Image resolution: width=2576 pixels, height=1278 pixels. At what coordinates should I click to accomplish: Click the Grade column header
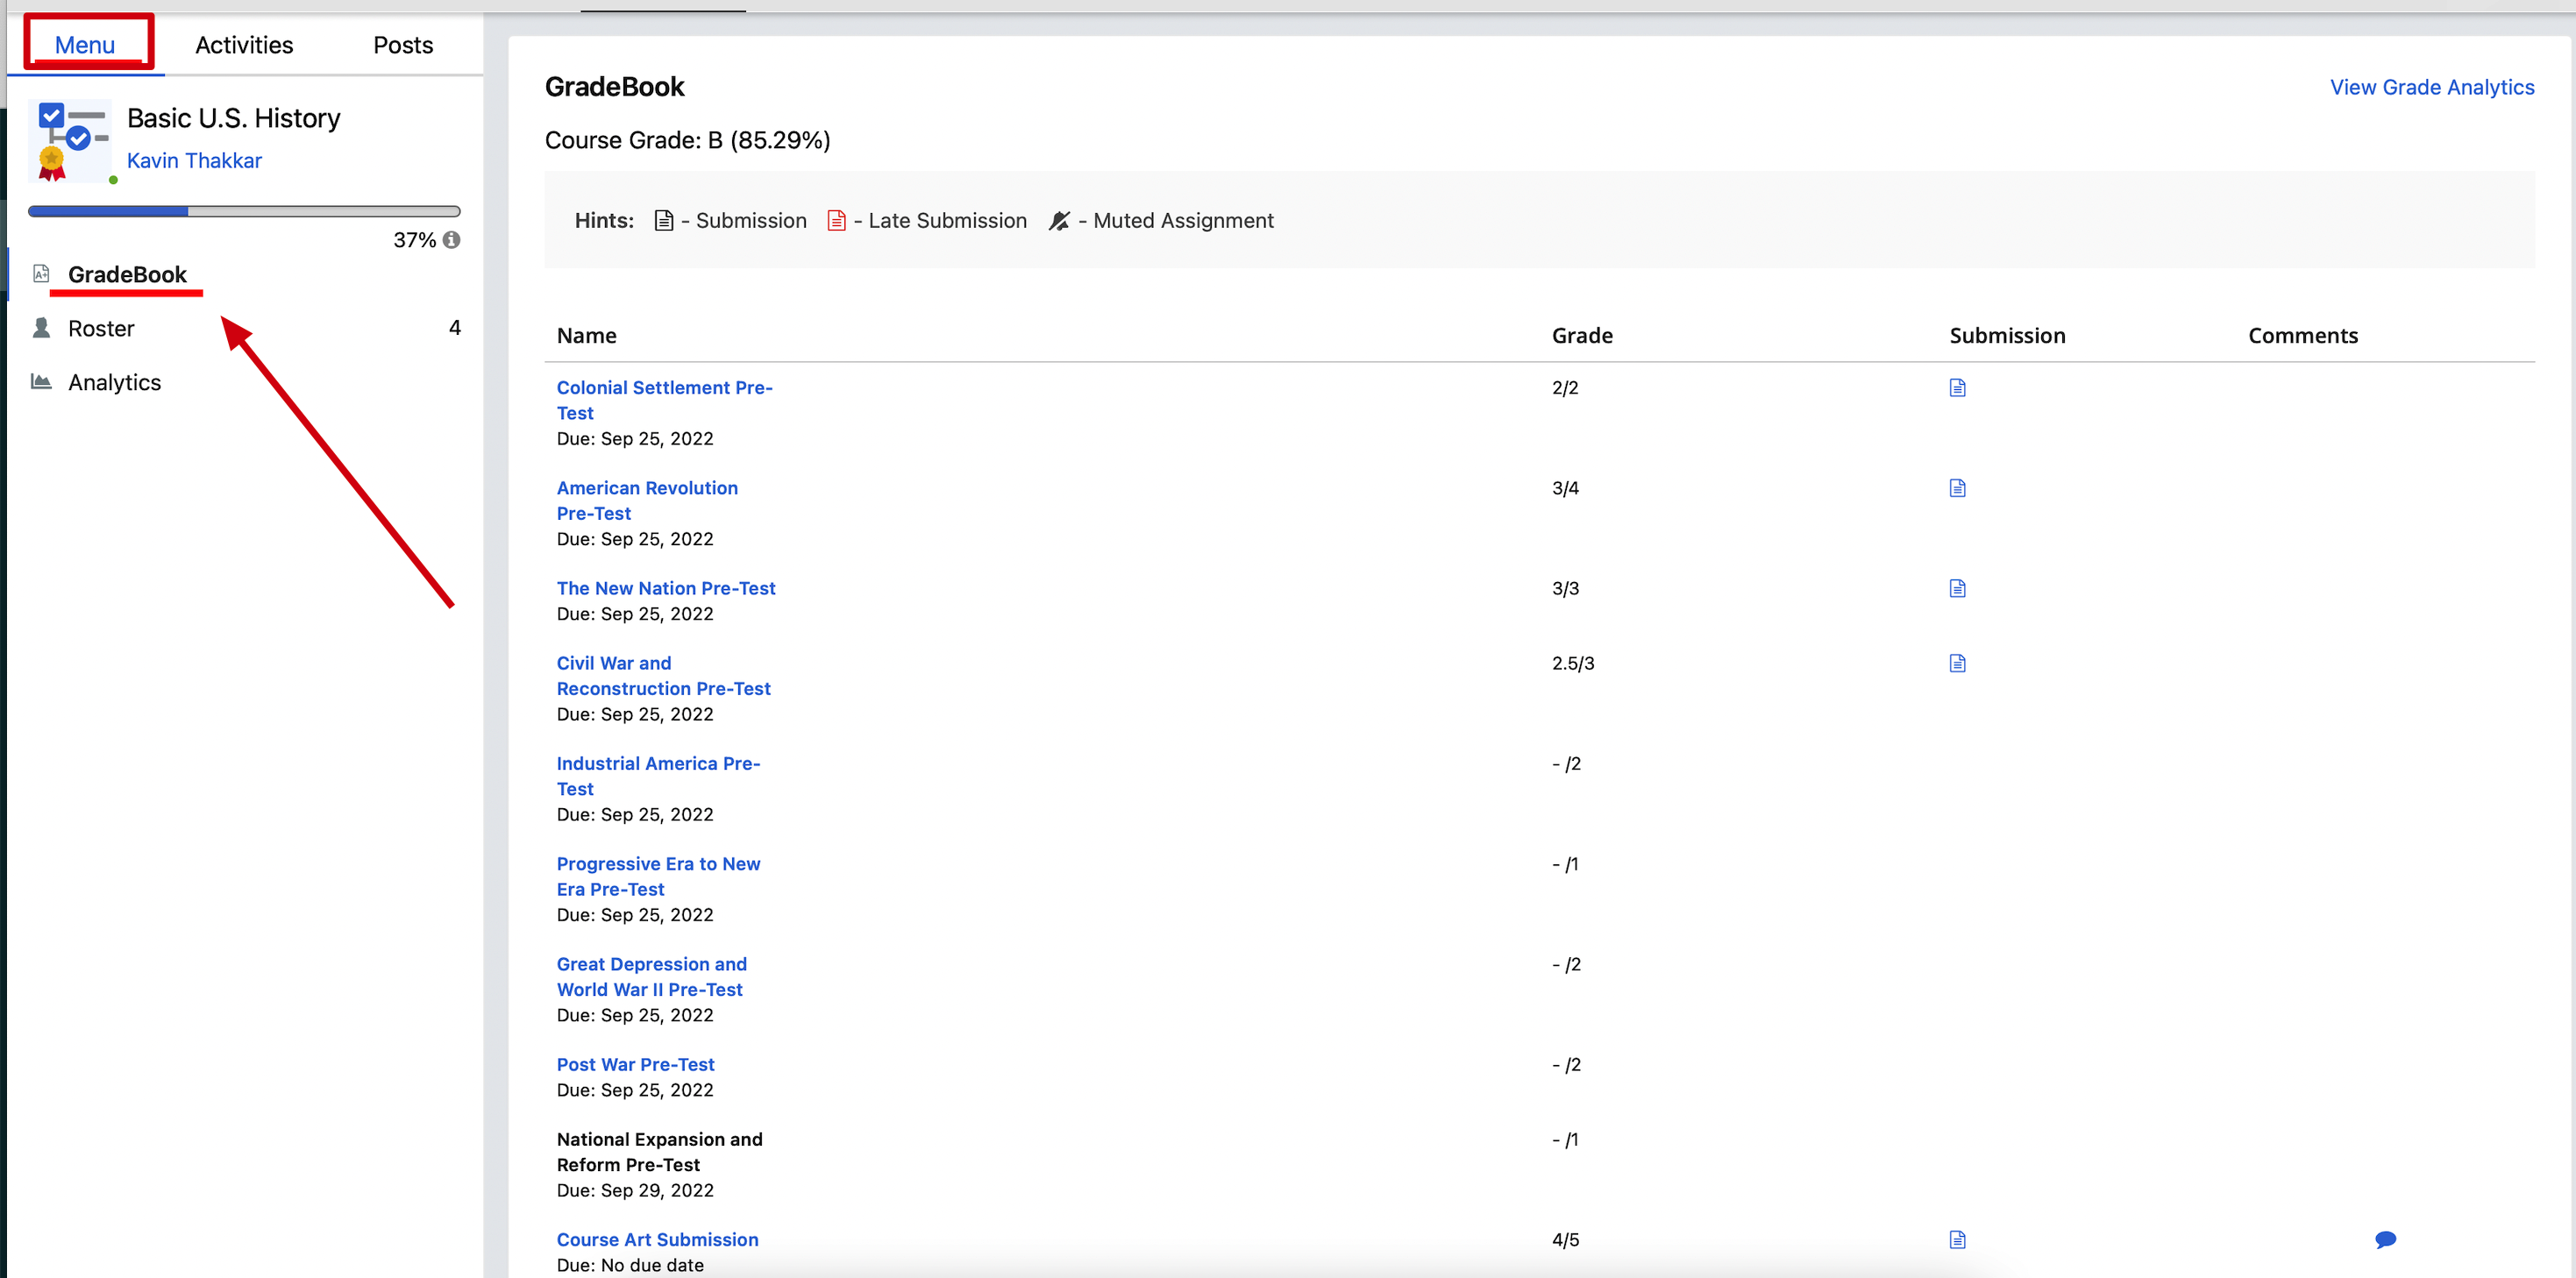click(1582, 336)
